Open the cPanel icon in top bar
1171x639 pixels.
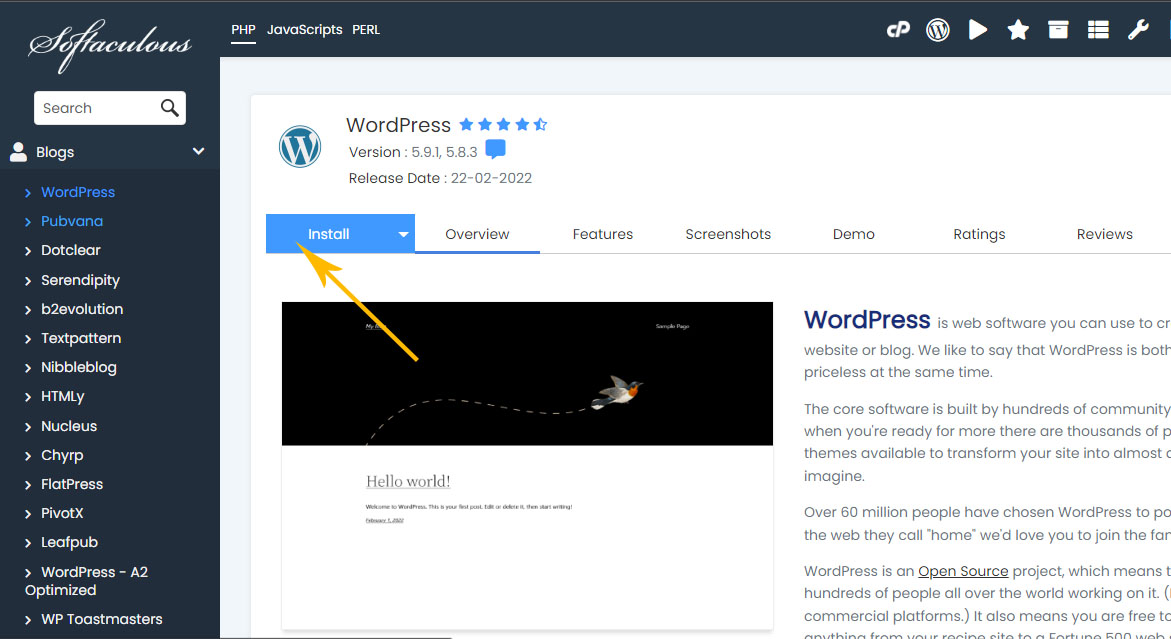[898, 30]
